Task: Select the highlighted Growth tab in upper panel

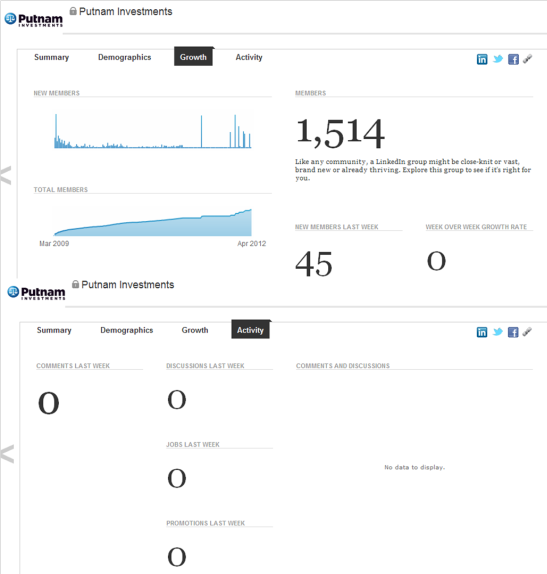Action: 193,57
